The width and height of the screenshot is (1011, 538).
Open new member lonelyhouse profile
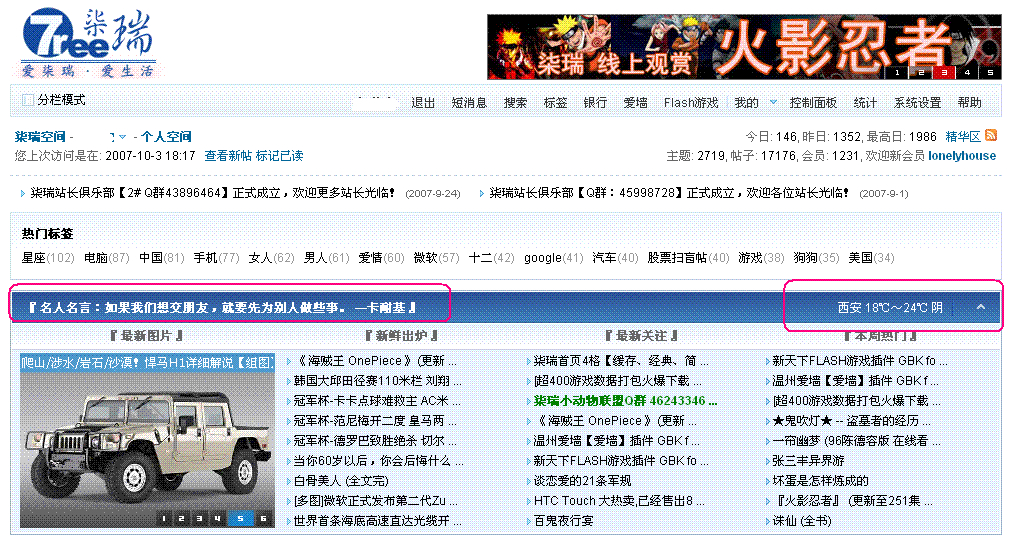(962, 155)
